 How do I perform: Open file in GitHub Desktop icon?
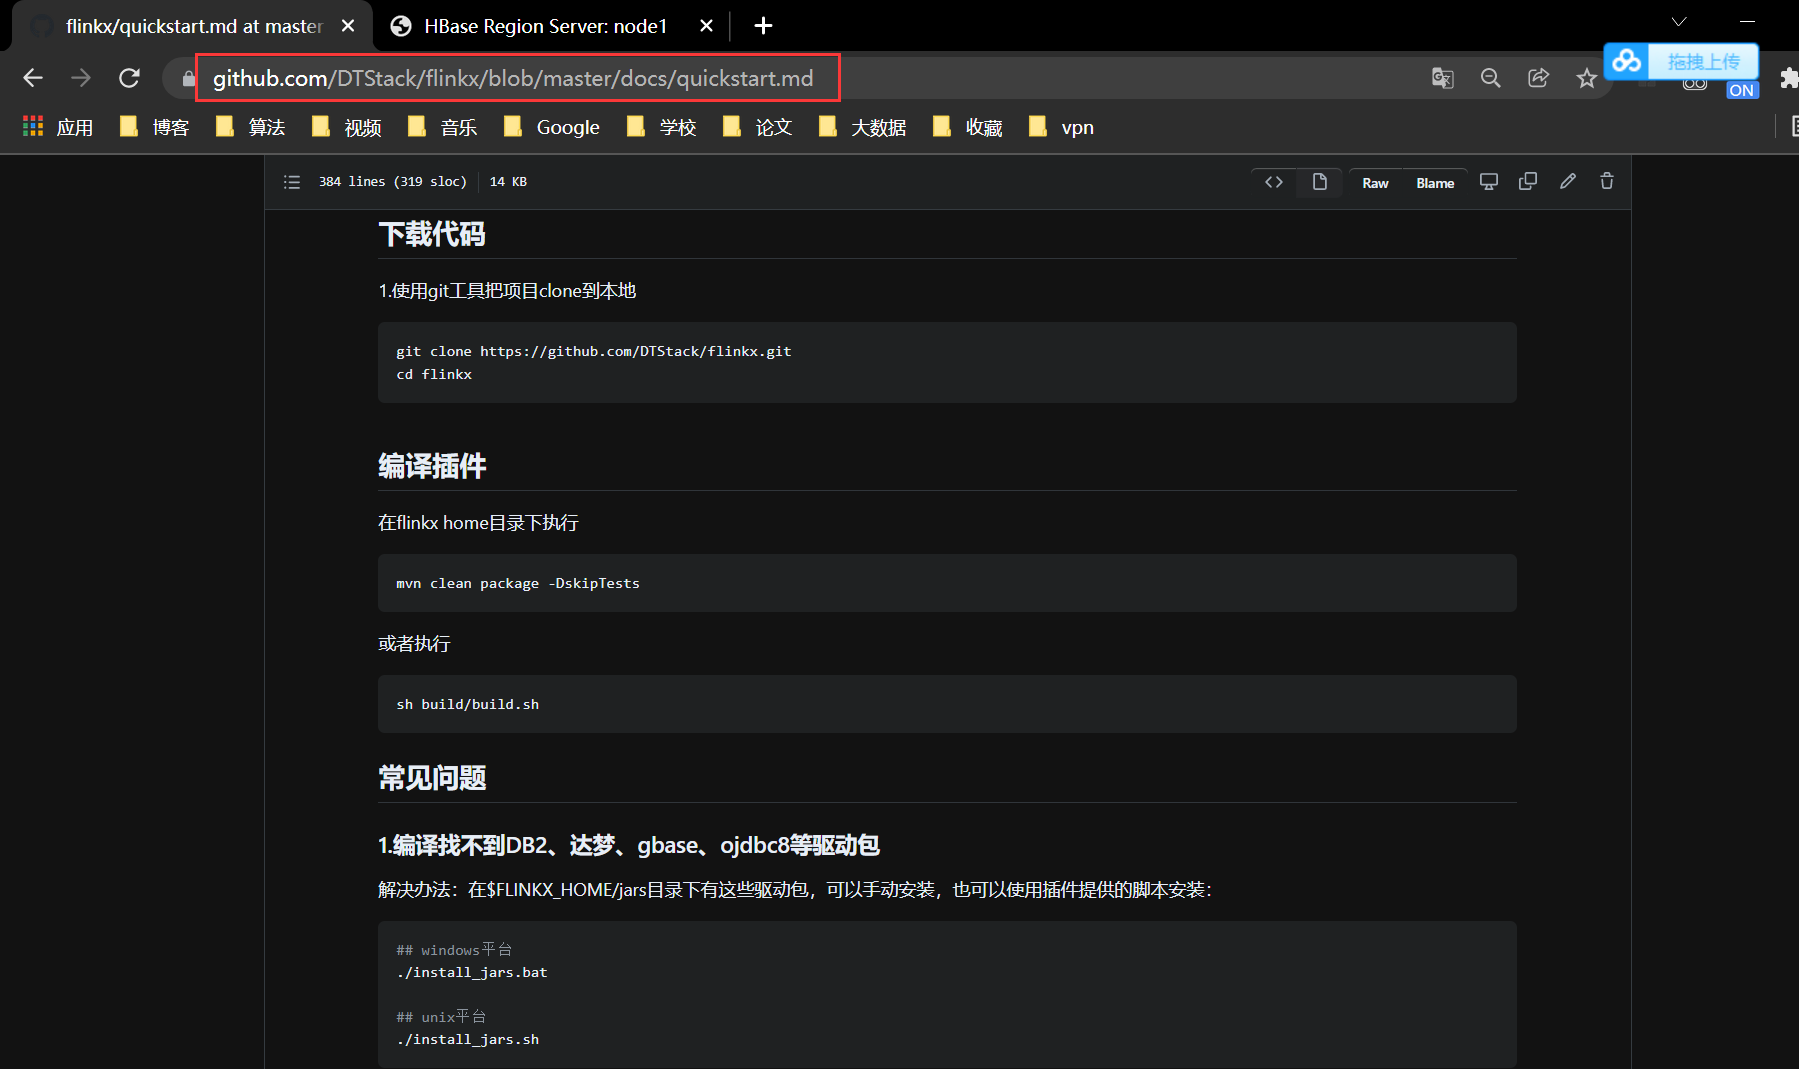(1489, 181)
